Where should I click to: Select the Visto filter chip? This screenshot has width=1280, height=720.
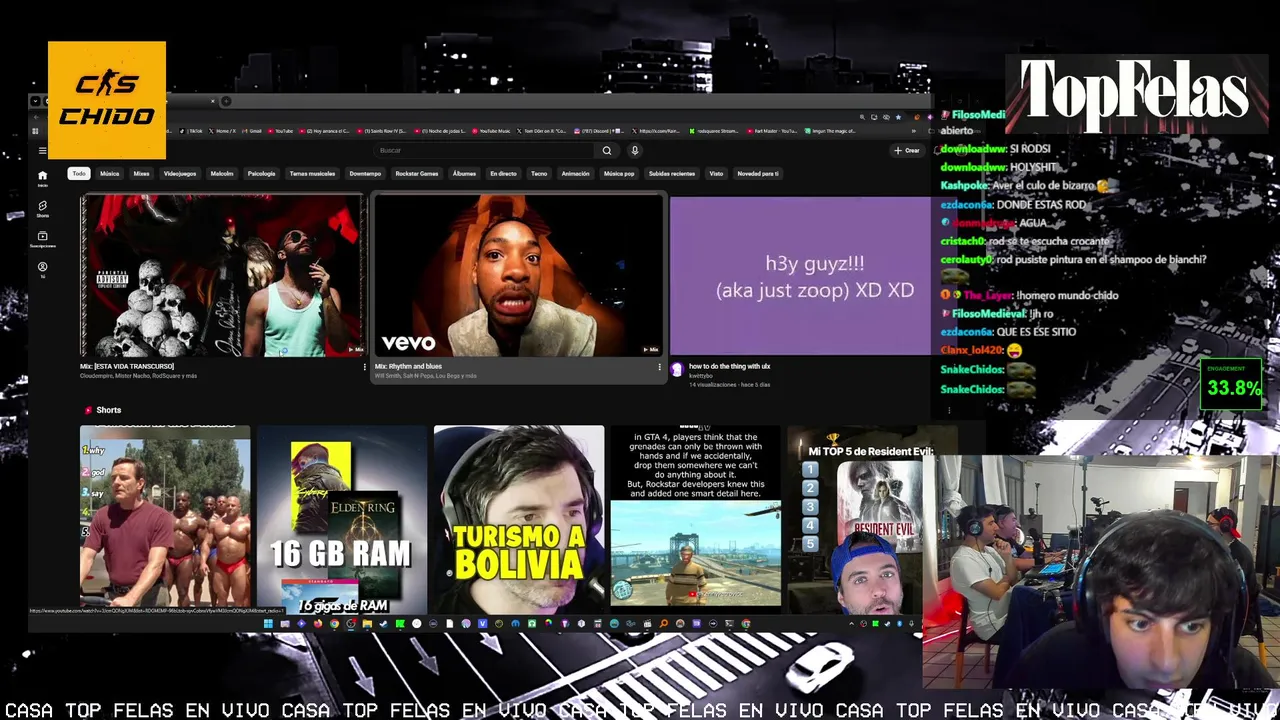tap(716, 173)
